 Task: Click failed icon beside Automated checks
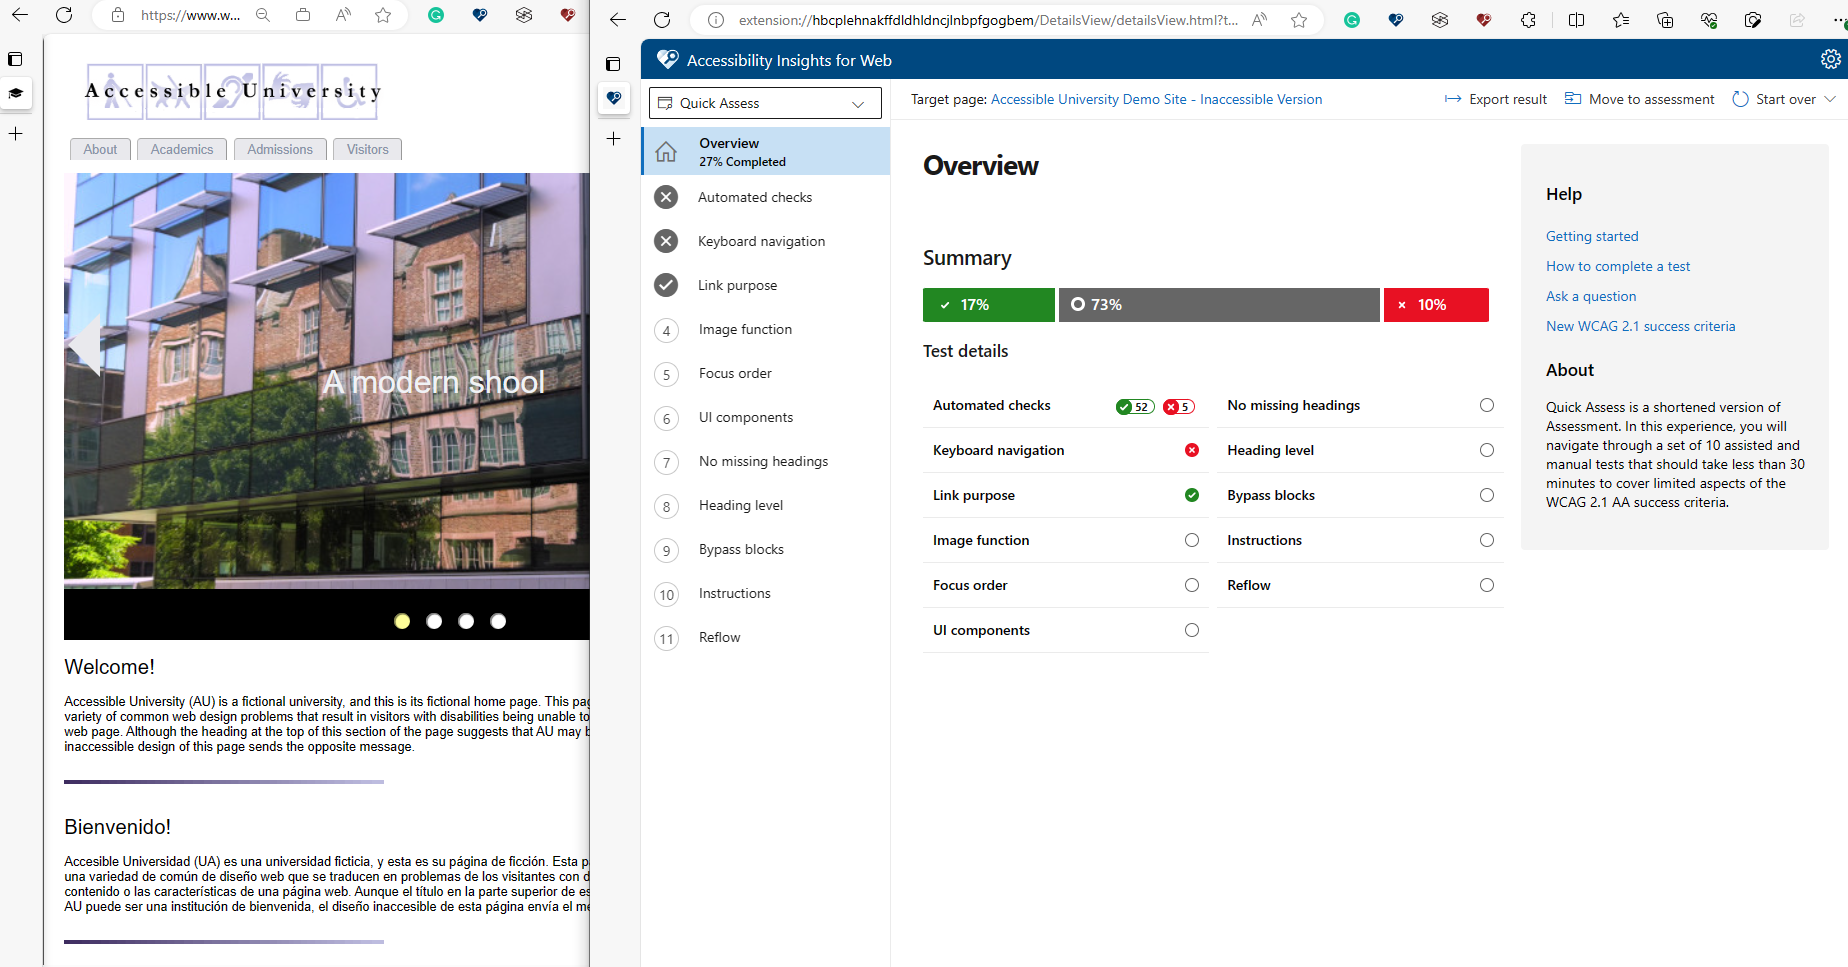(x=666, y=197)
